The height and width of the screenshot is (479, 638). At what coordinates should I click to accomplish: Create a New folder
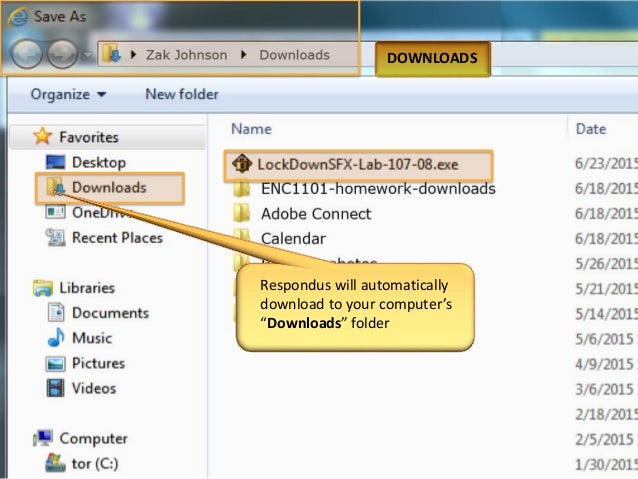pos(182,94)
